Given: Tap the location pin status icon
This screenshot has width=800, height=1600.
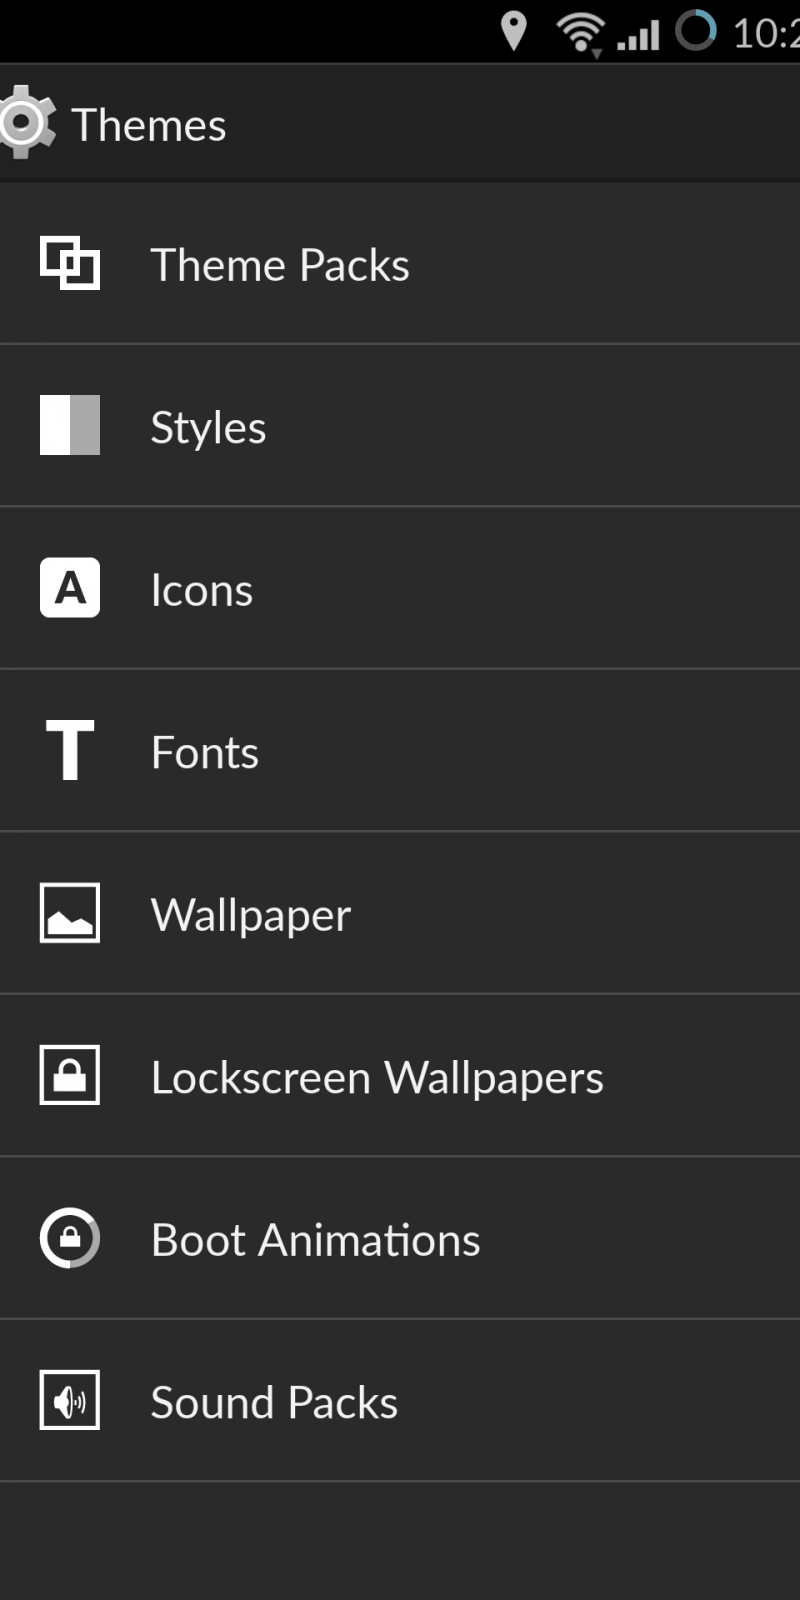Looking at the screenshot, I should tap(513, 31).
